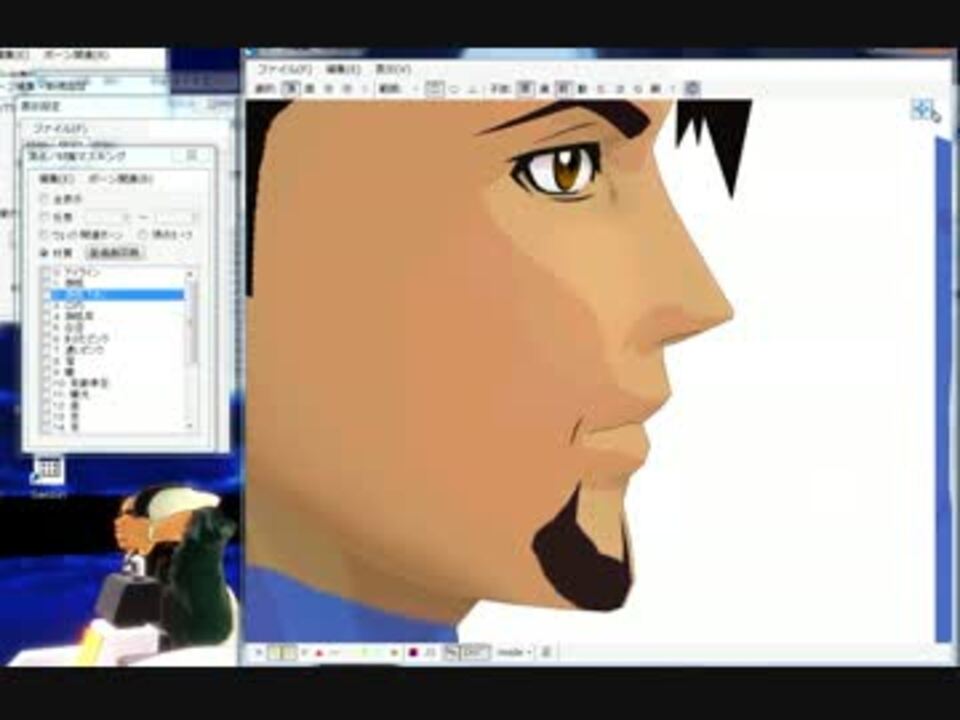Open 表示(V) menu in PMDView window
This screenshot has height=720, width=960.
[x=392, y=69]
